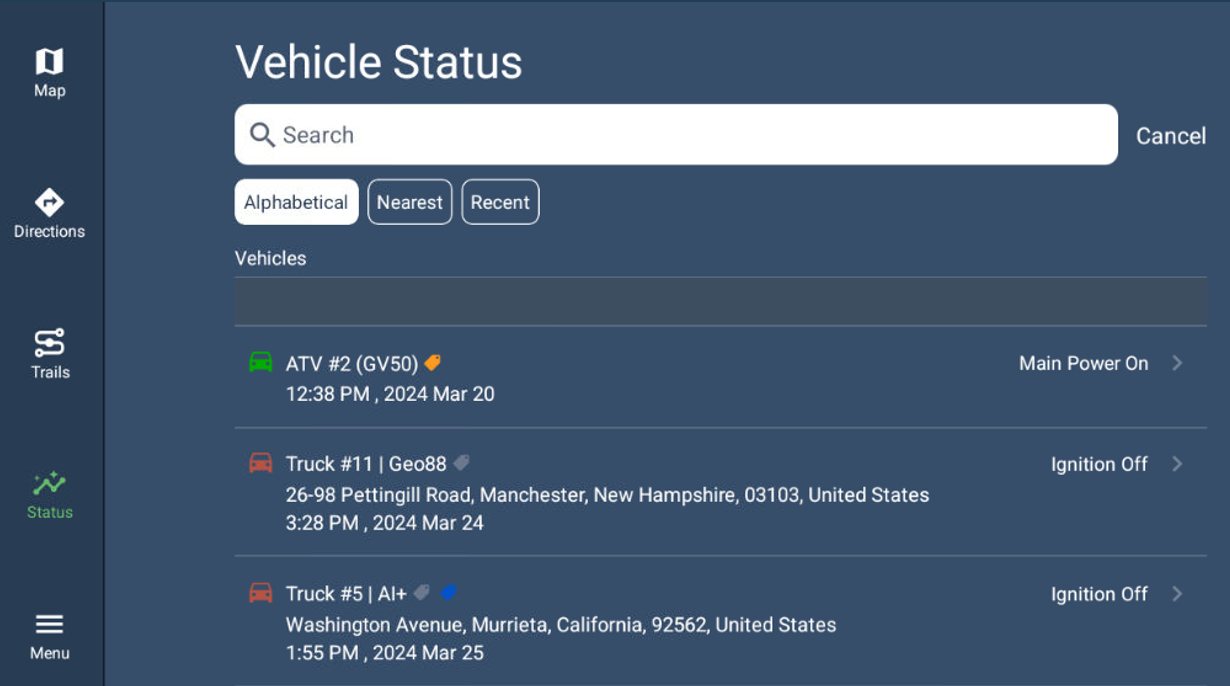Cancel the vehicle search

click(1171, 135)
